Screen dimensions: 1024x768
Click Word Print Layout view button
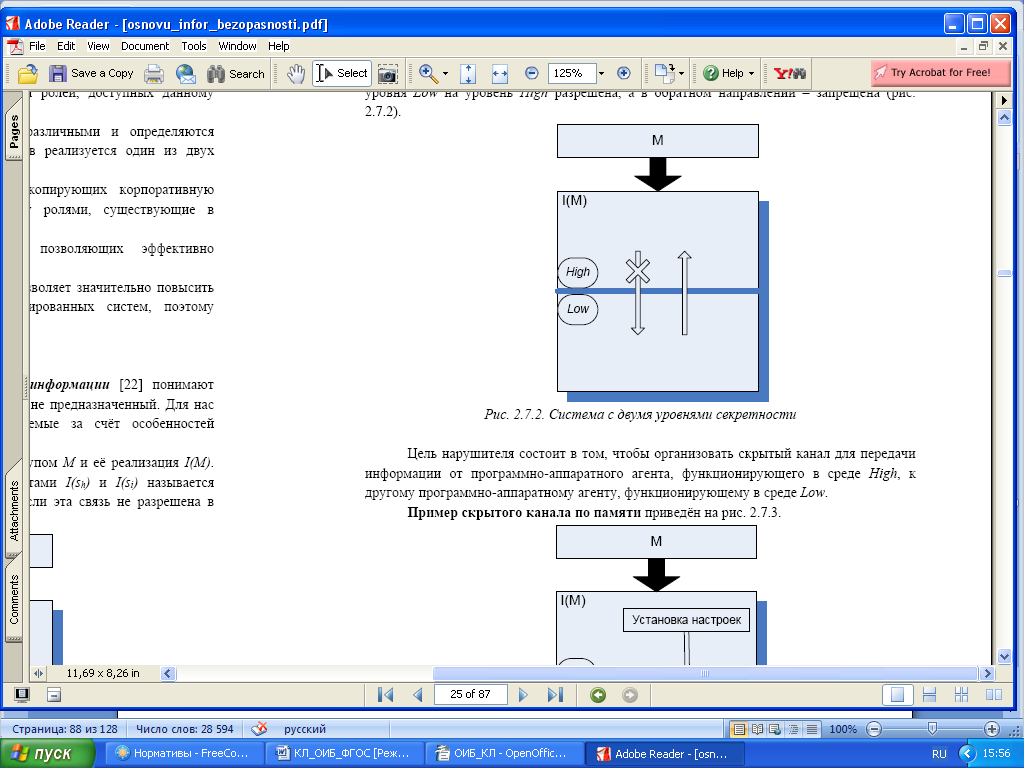pos(739,729)
